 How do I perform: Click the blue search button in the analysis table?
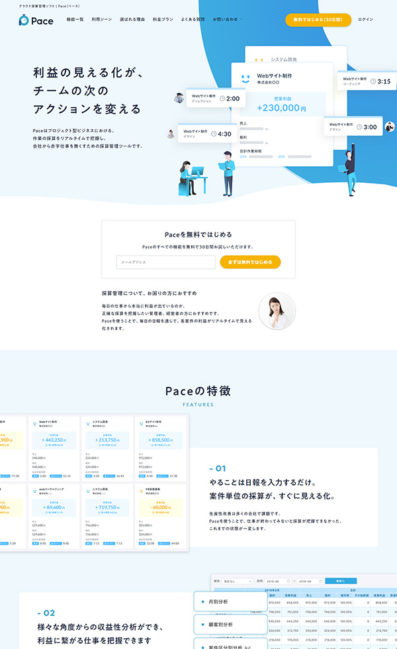341,581
